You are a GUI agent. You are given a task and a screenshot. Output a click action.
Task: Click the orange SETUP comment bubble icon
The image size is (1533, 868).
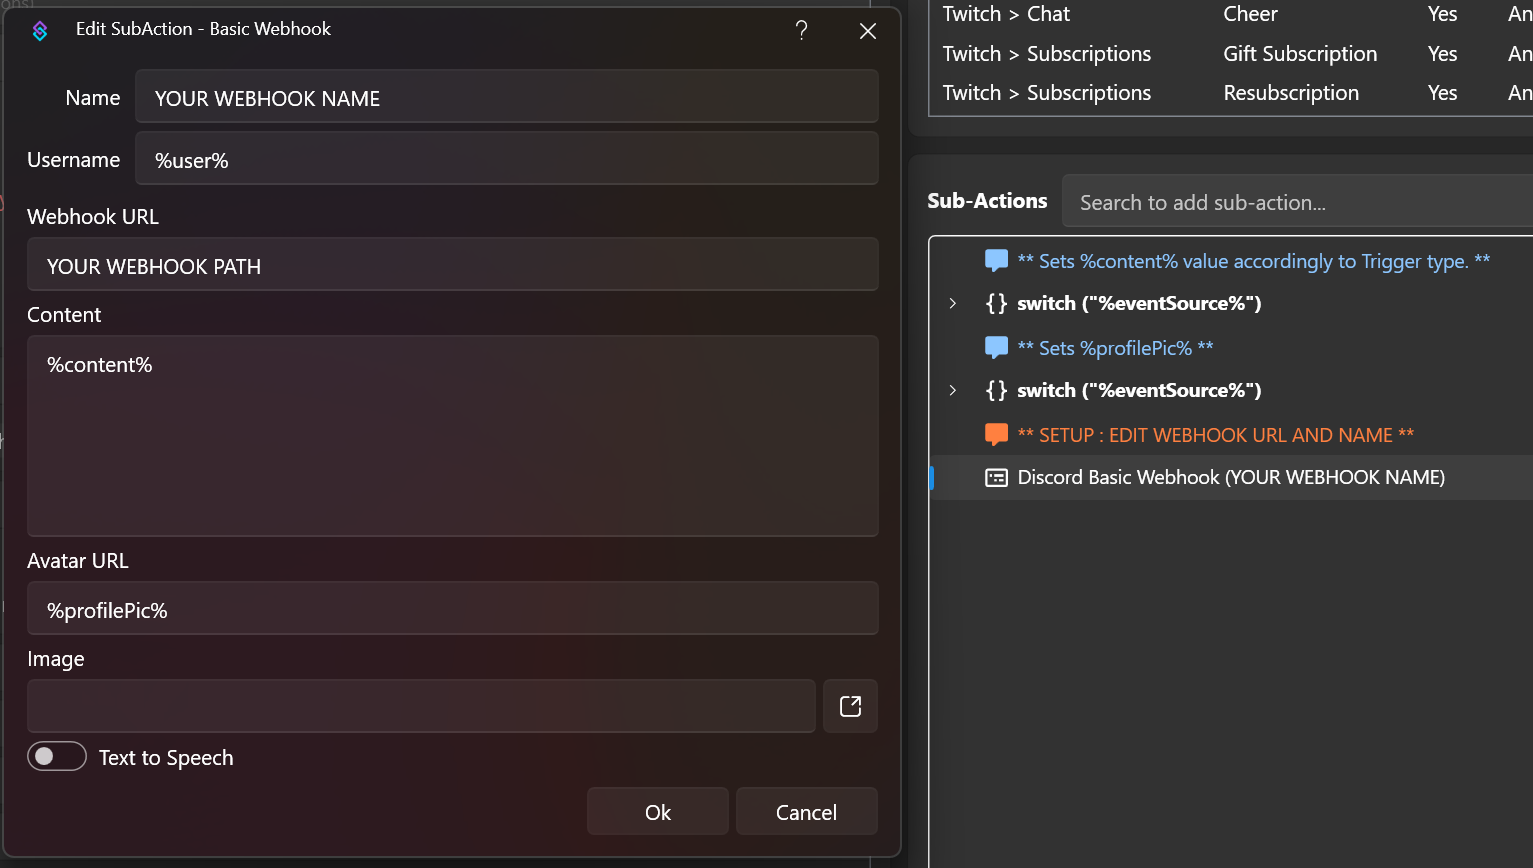click(x=996, y=434)
